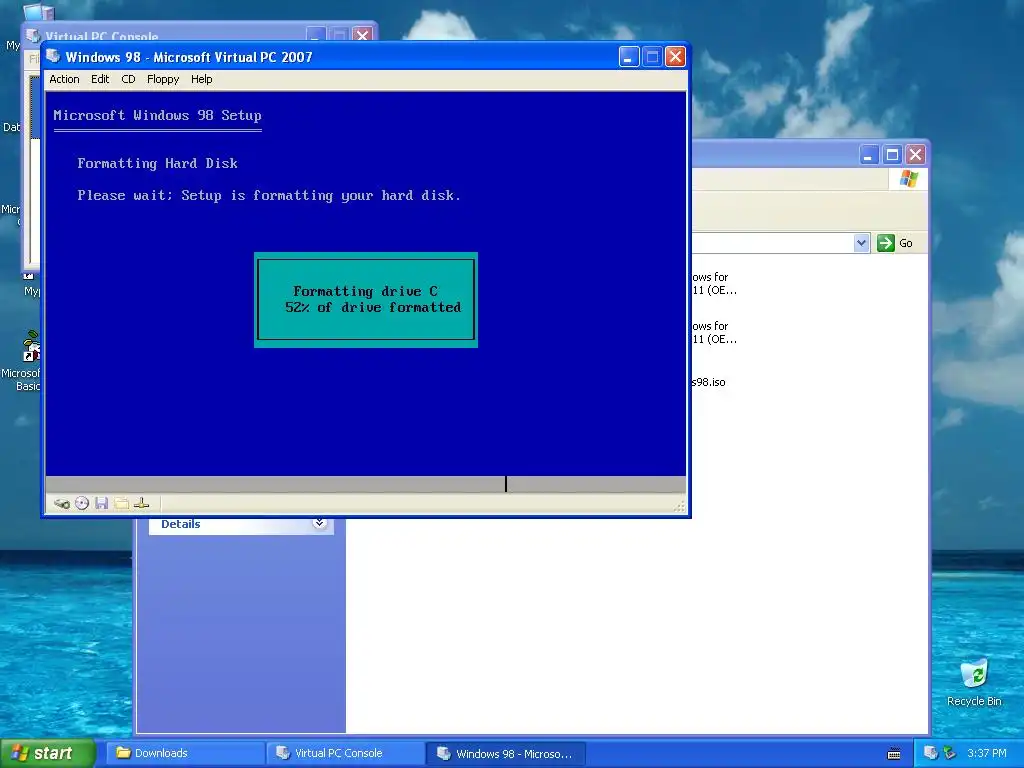Image resolution: width=1024 pixels, height=768 pixels.
Task: Open the address bar dropdown arrow
Action: [861, 243]
